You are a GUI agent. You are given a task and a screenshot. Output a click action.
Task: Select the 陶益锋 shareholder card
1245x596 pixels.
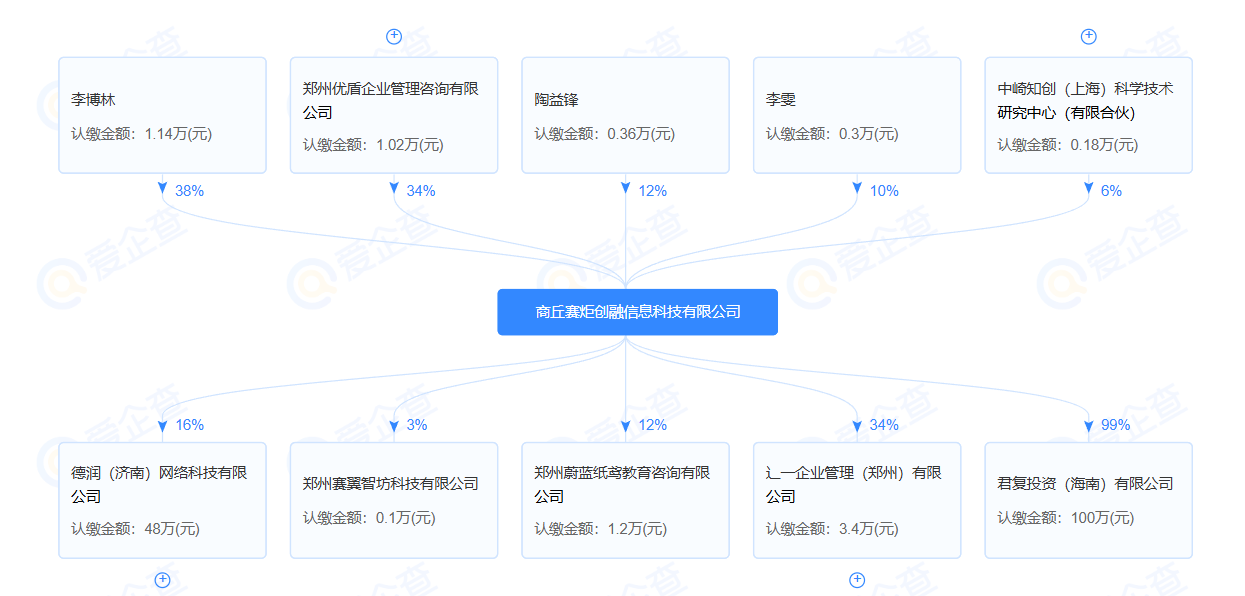pos(625,115)
